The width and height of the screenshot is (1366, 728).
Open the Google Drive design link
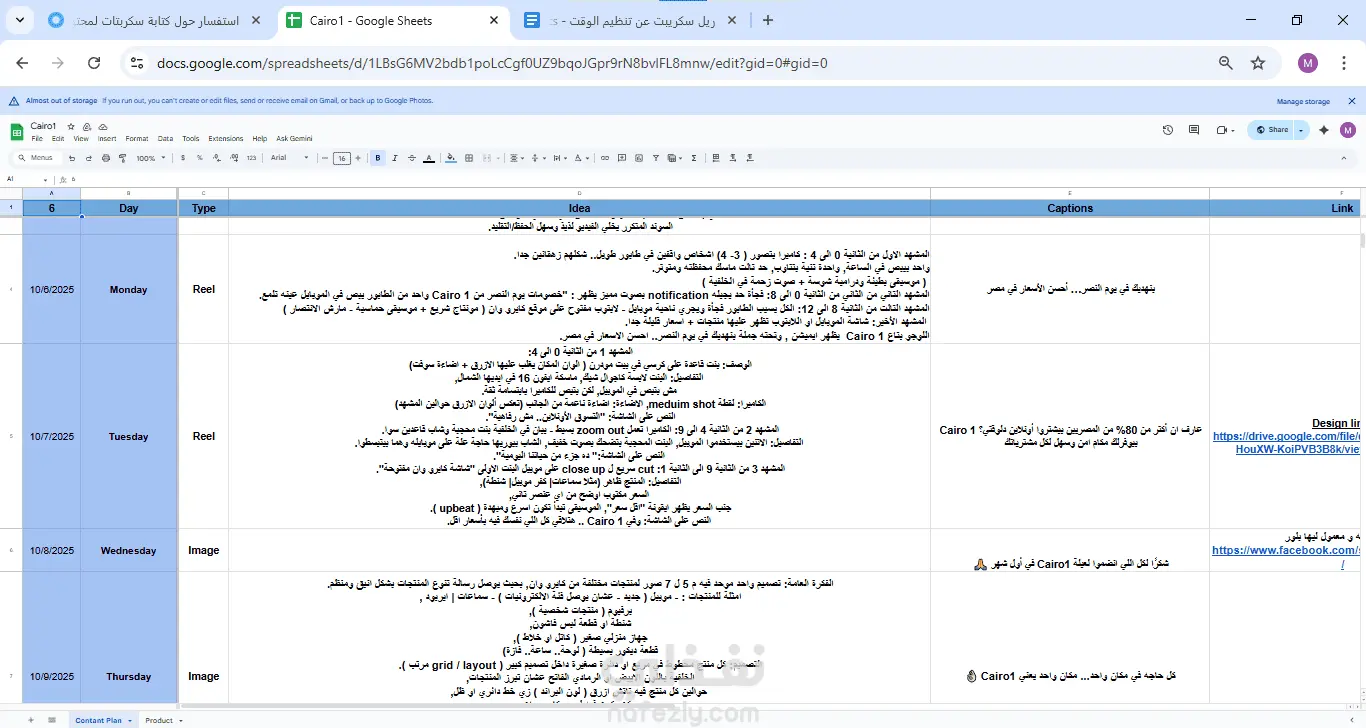coord(1286,443)
